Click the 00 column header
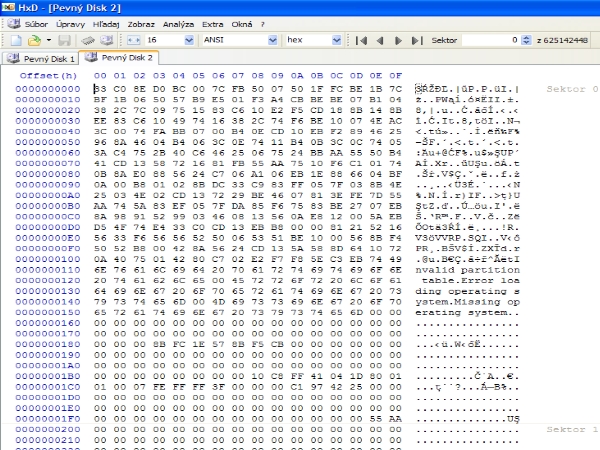Image resolution: width=600 pixels, height=450 pixels. [x=100, y=76]
